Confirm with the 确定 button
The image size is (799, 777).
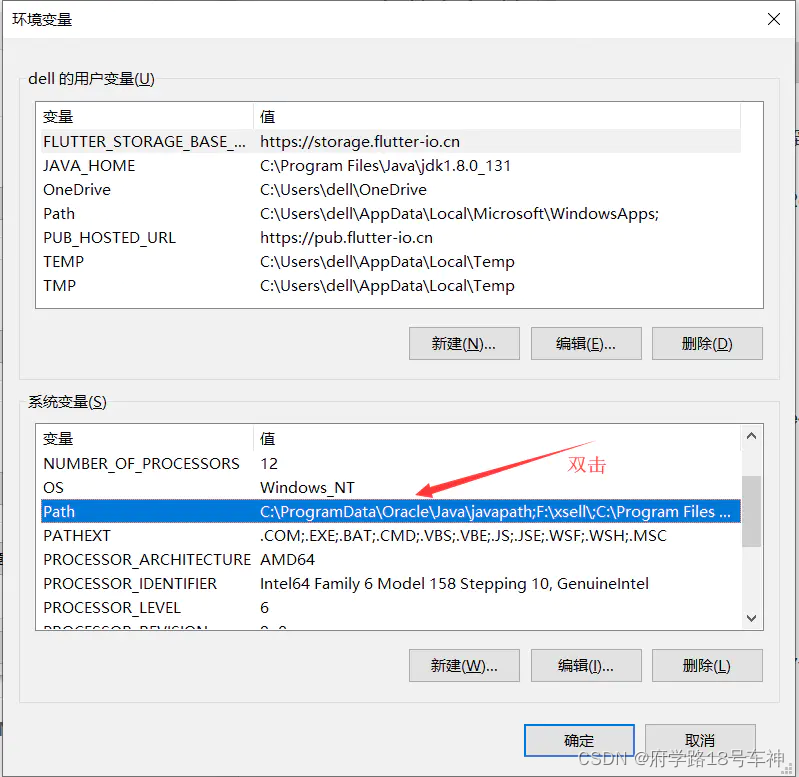[579, 740]
